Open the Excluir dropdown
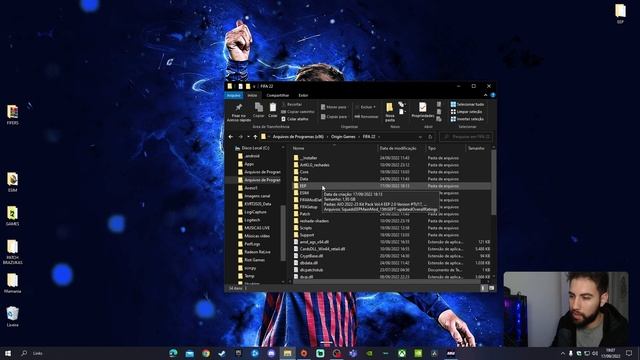Image resolution: width=640 pixels, height=360 pixels. click(366, 107)
